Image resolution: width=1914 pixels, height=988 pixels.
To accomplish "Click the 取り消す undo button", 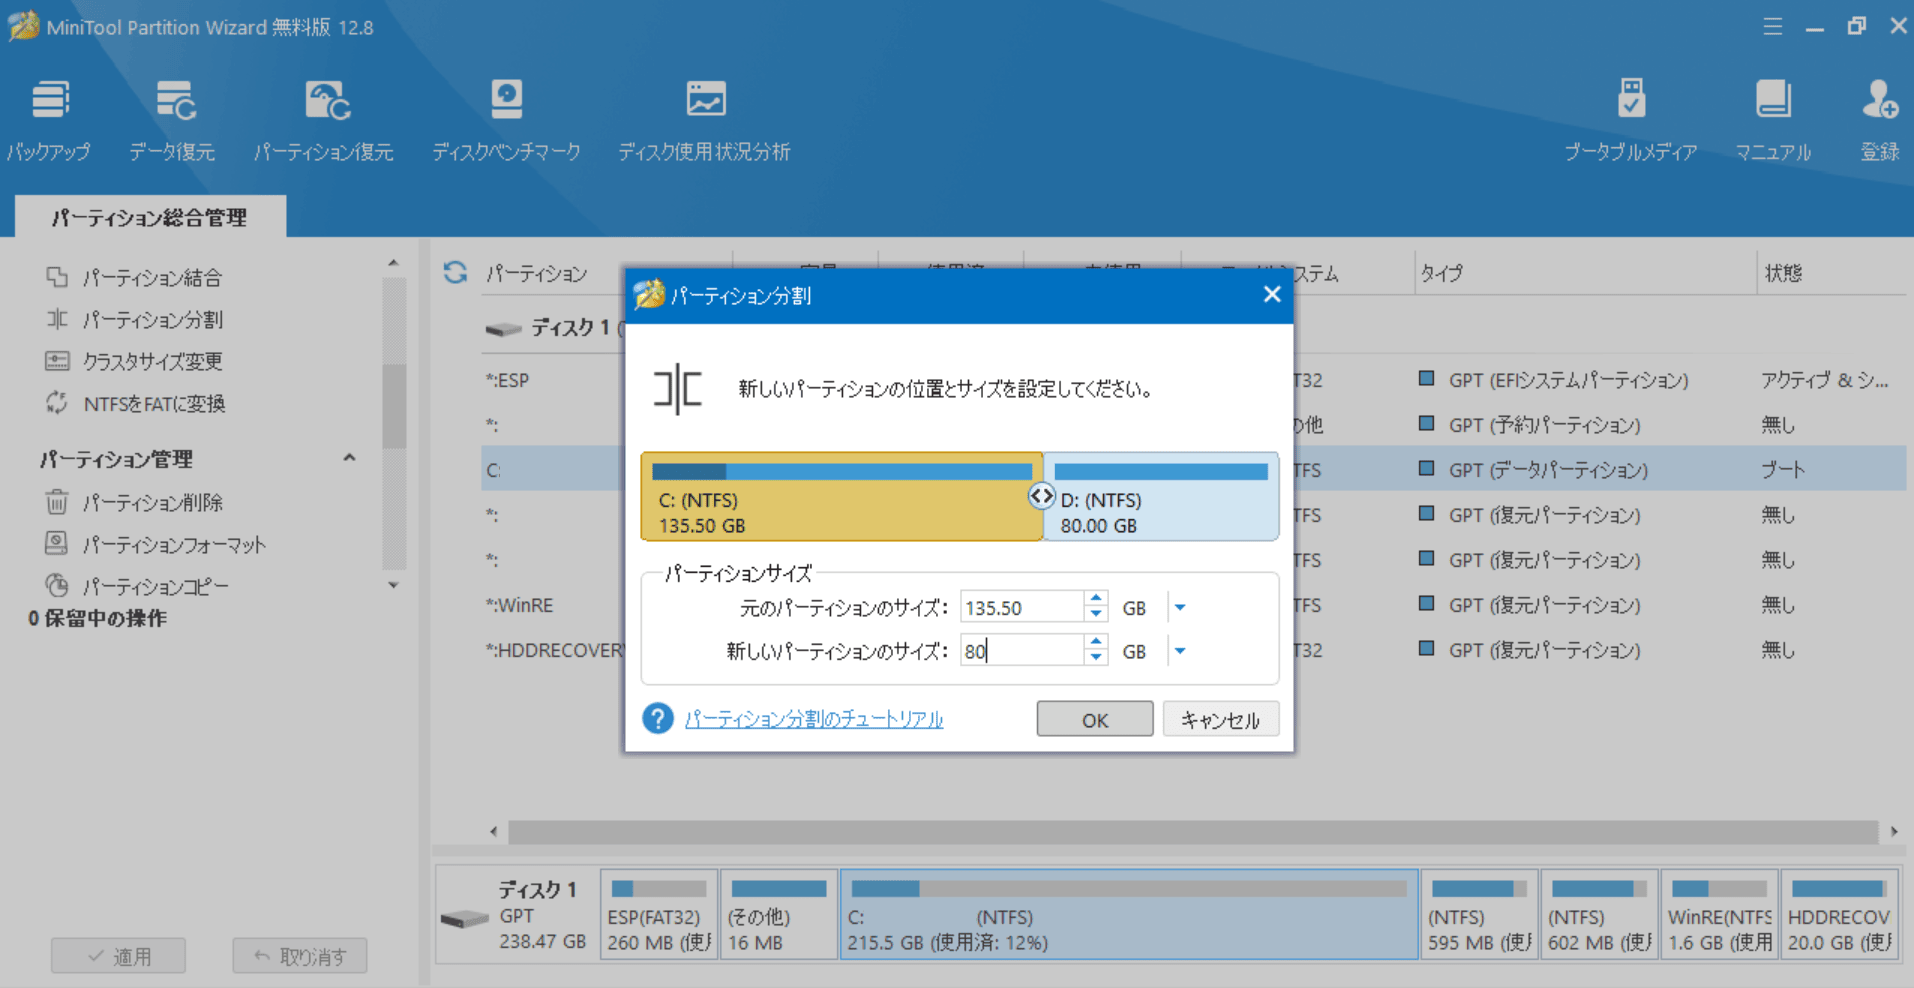I will 300,956.
